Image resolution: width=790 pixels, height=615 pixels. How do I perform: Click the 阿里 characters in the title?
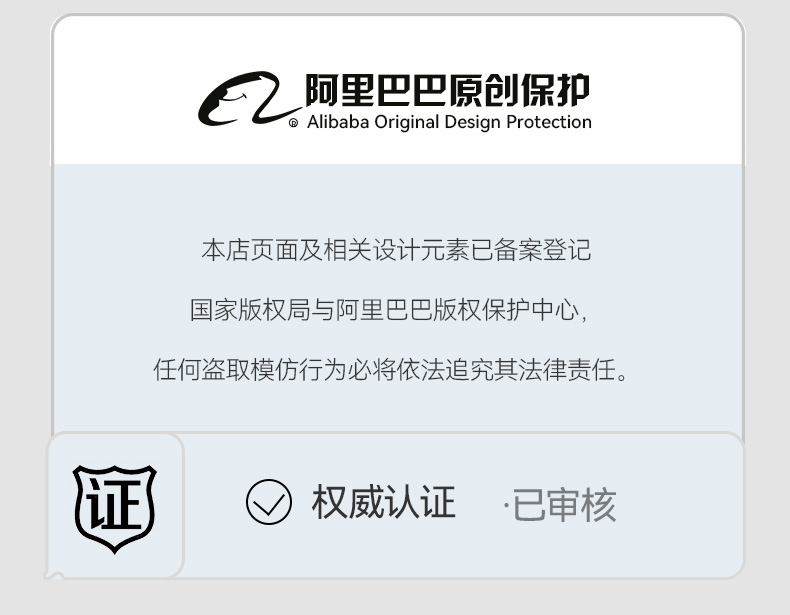click(340, 90)
